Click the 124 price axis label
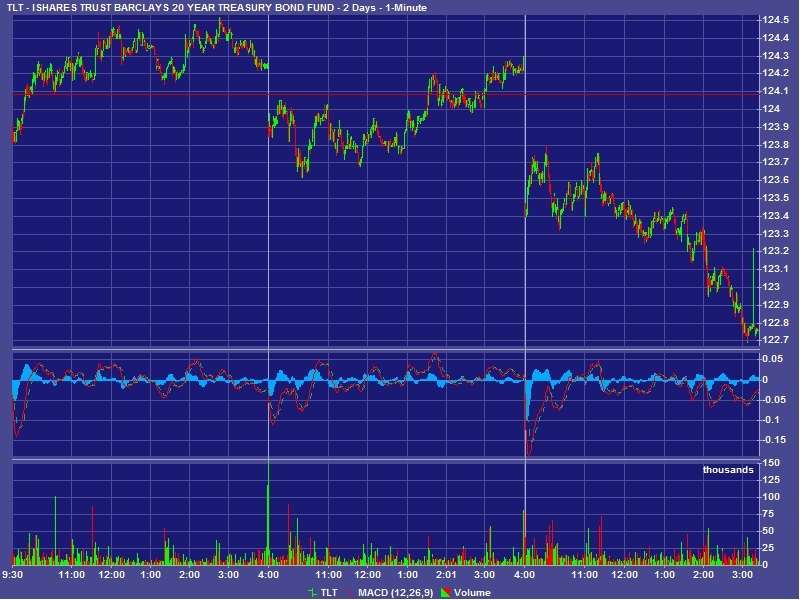800x600 pixels. coord(770,109)
